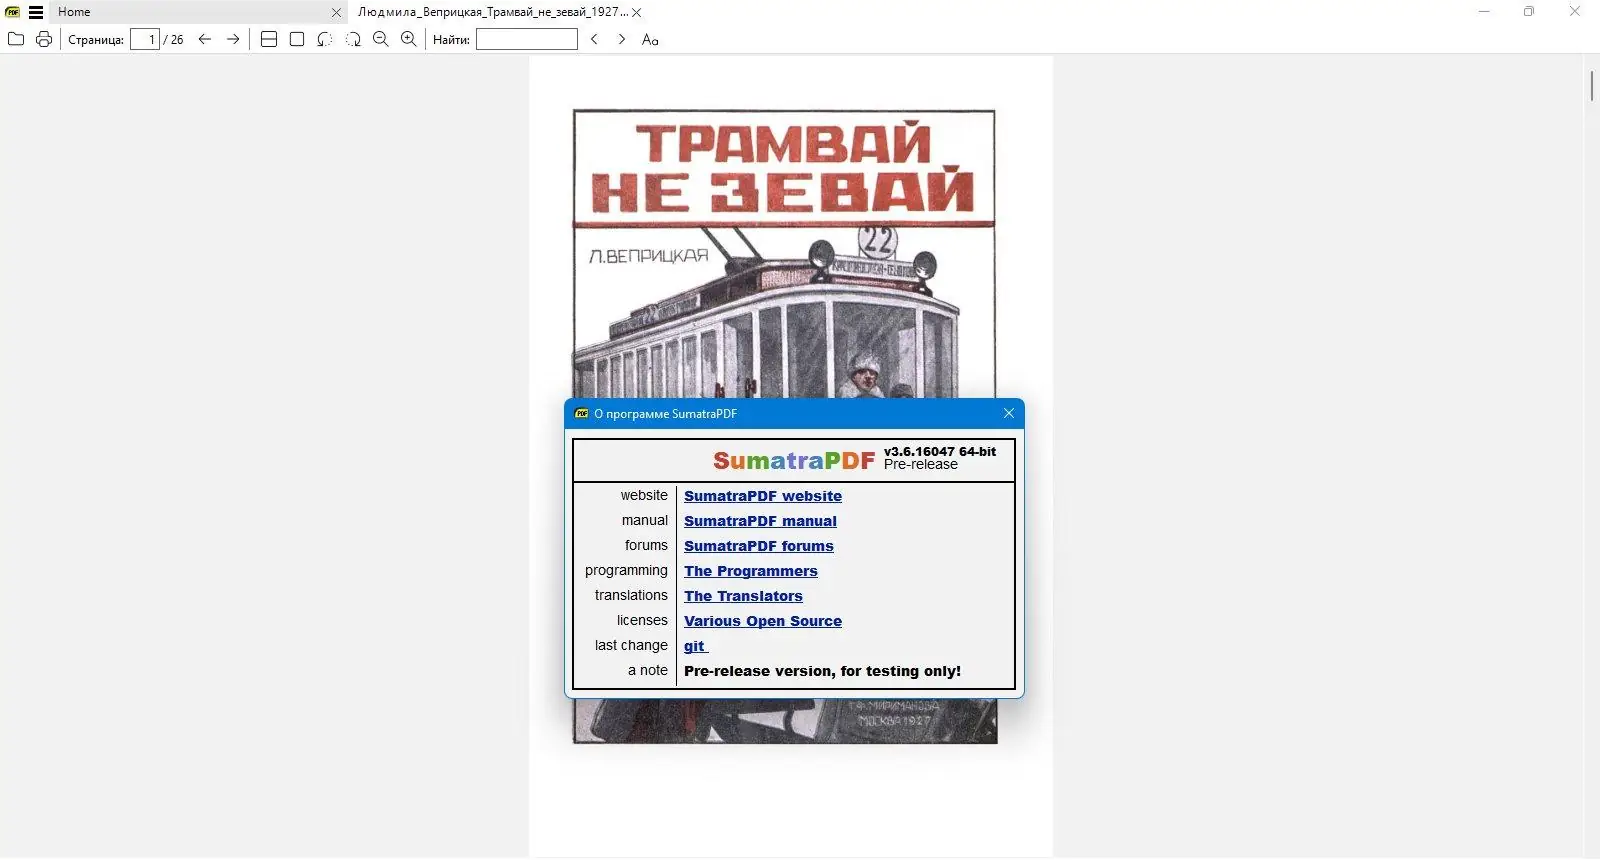
Task: Find next match with right chevron
Action: pos(622,39)
